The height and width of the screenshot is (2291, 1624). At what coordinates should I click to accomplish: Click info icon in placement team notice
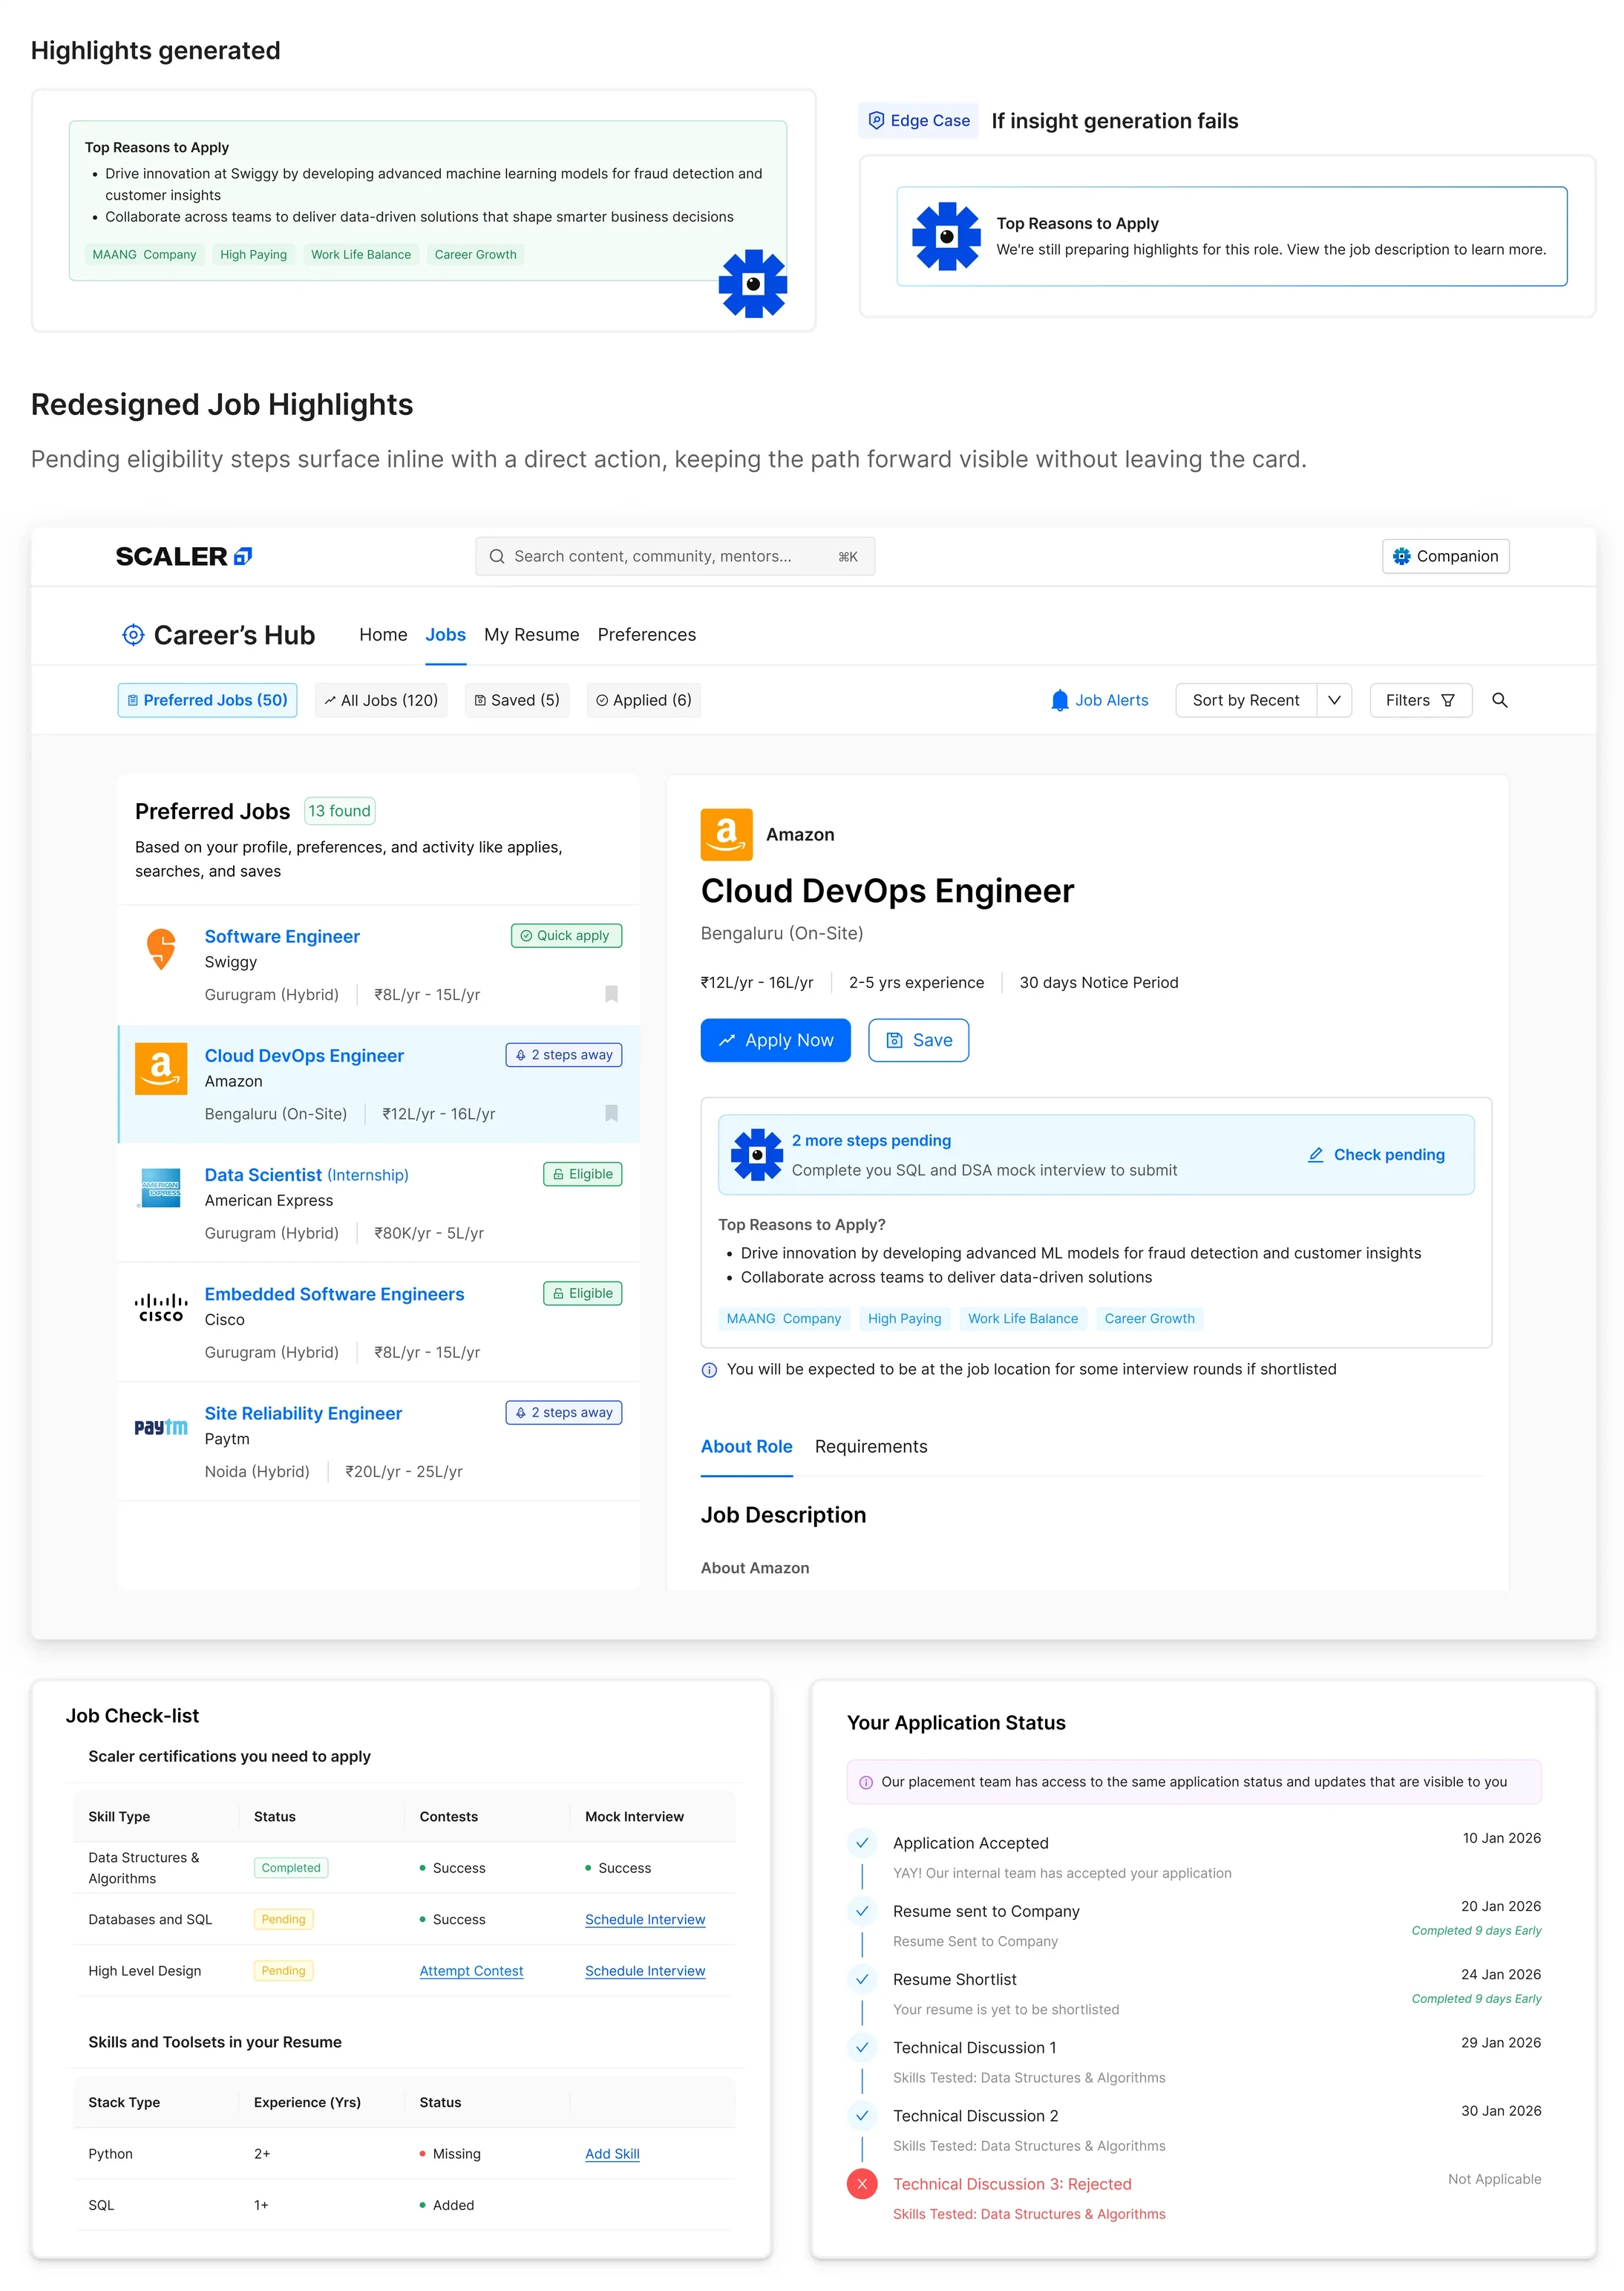pos(866,1782)
